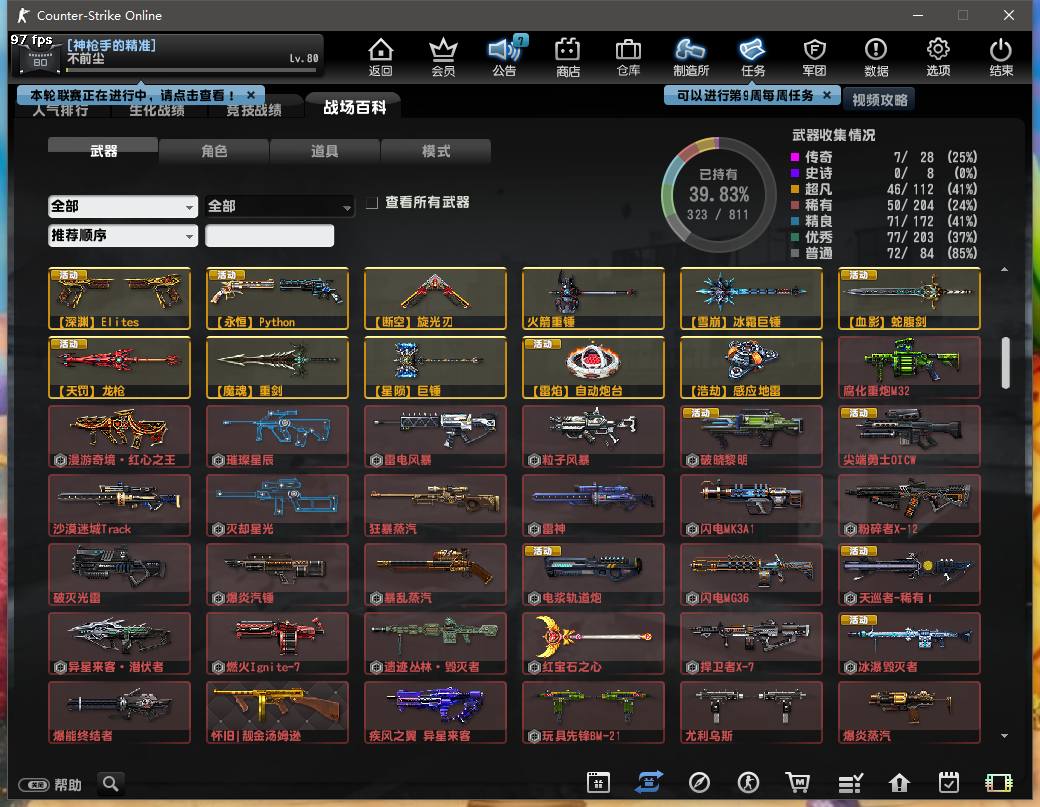This screenshot has height=807, width=1040.
Task: Select the 【断空】旋光刃 weapon card
Action: pyautogui.click(x=435, y=298)
